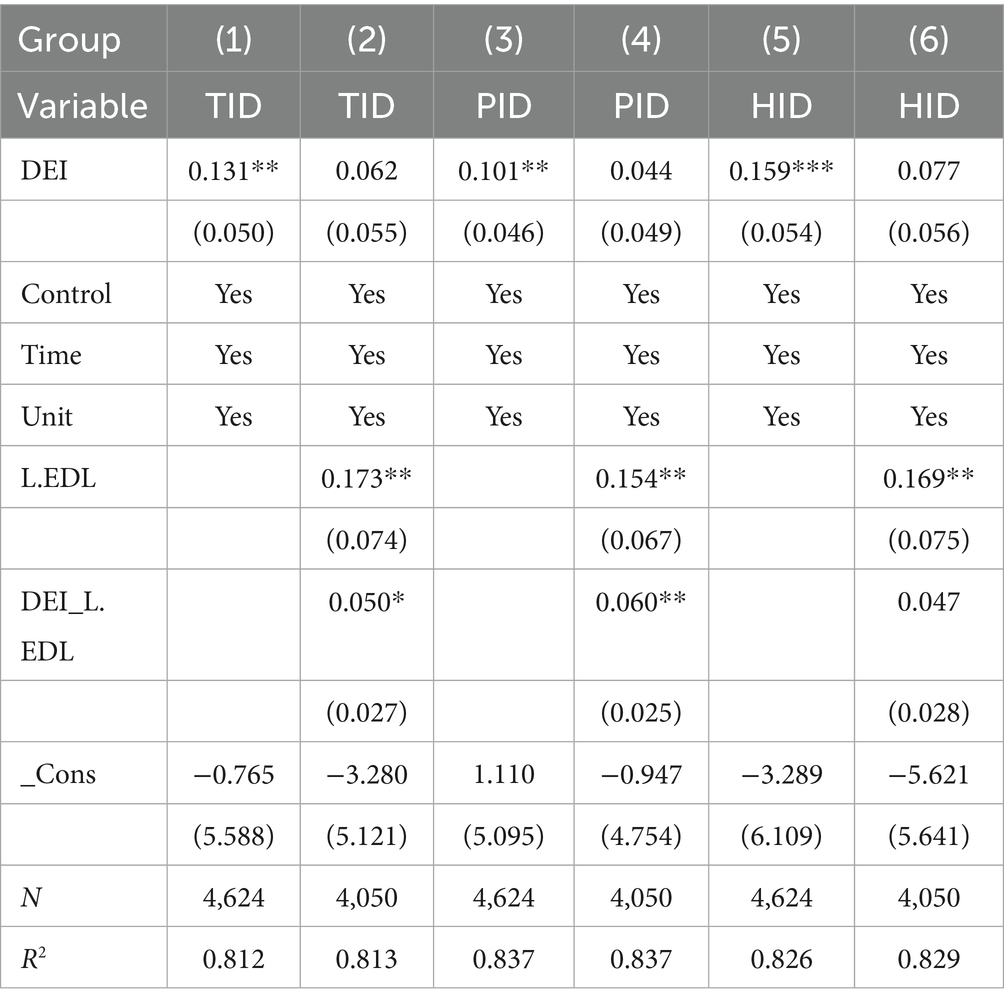
Task: Click the 0.829 R-squared value
Action: coord(928,958)
